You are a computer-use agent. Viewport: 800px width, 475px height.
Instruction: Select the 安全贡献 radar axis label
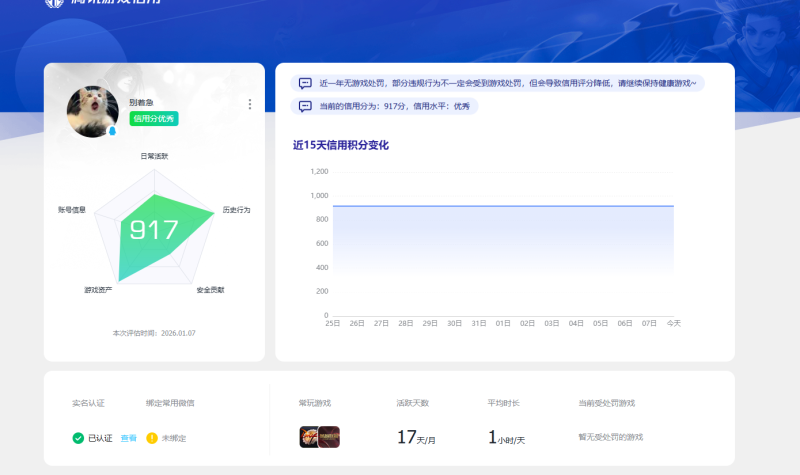pos(210,290)
